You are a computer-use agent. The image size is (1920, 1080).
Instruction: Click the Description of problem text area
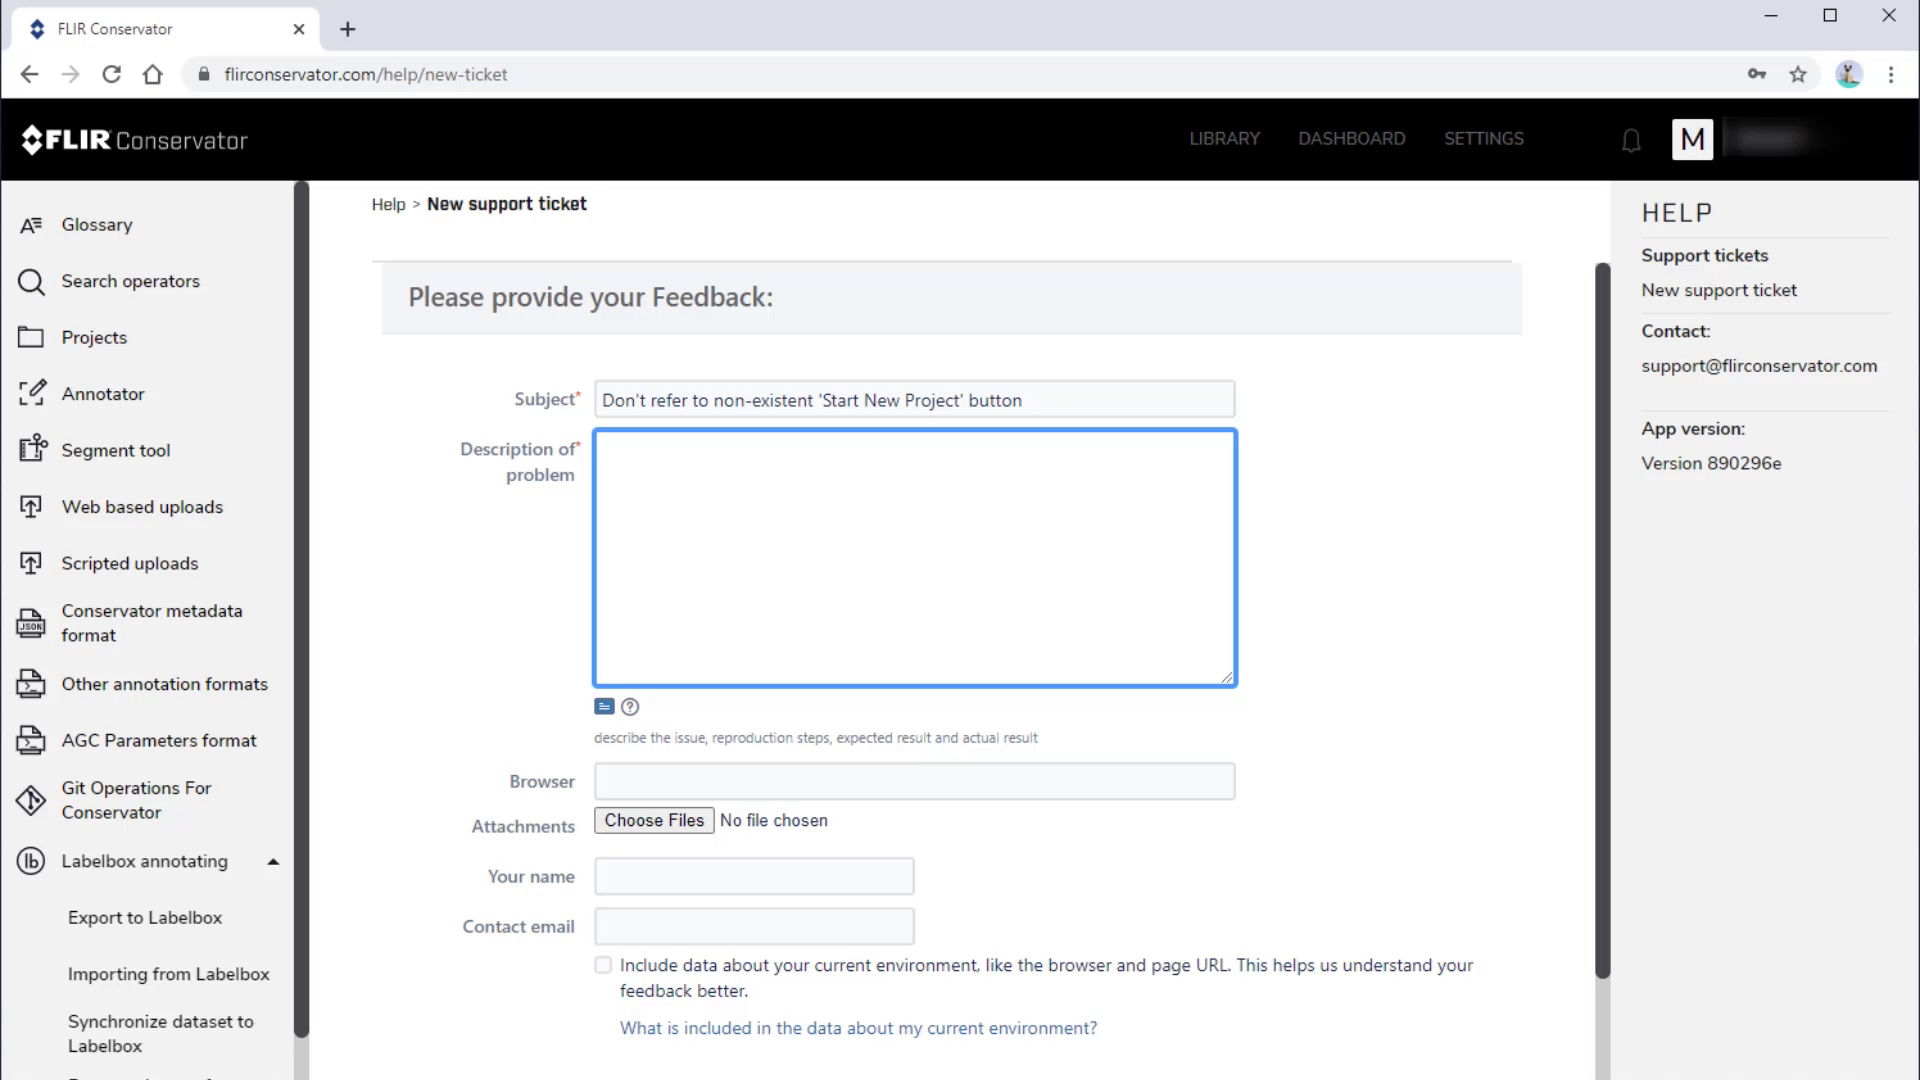click(914, 556)
